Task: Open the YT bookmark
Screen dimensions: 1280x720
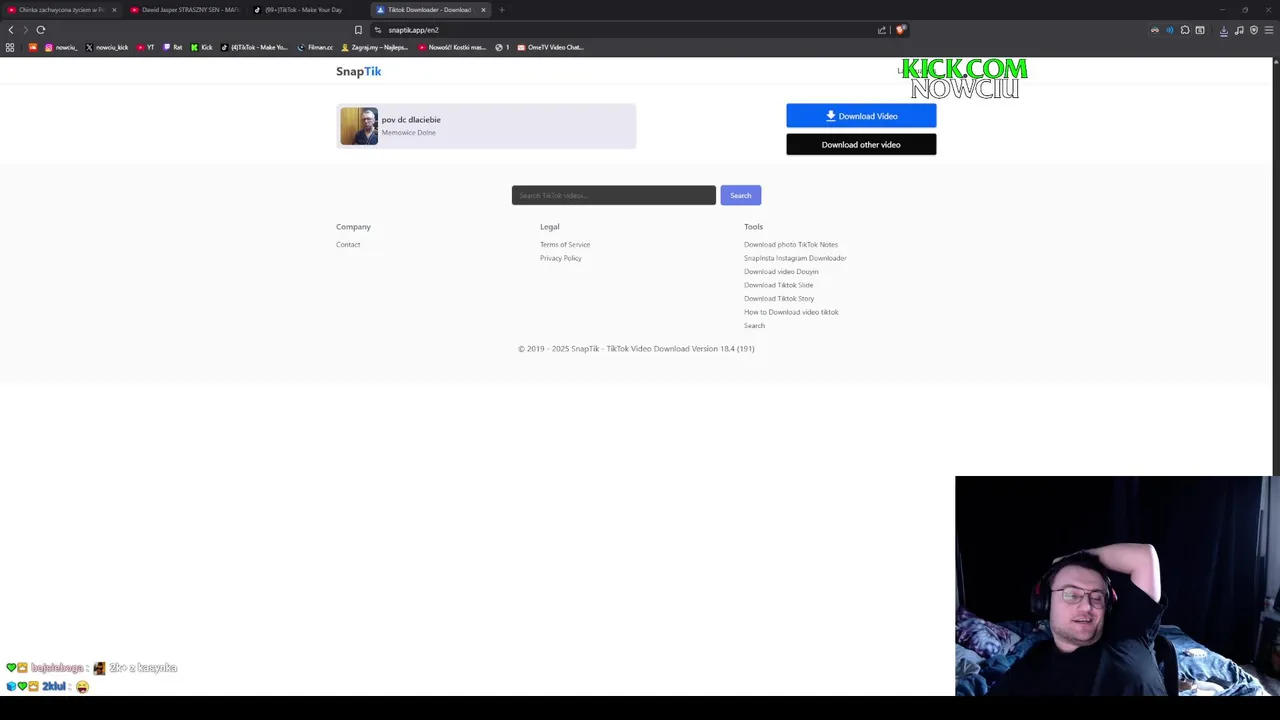Action: pyautogui.click(x=146, y=47)
